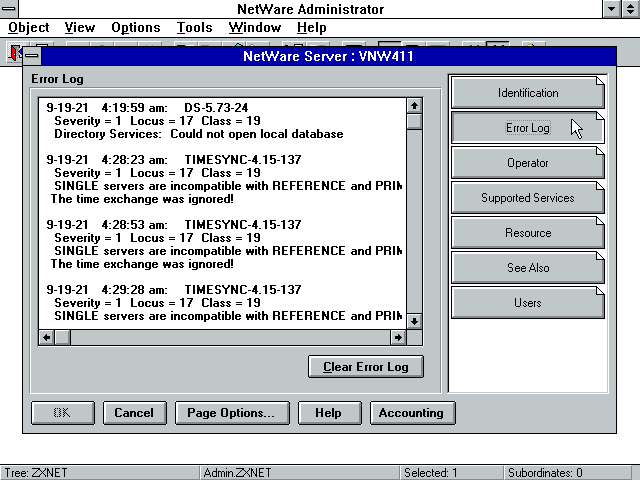Select the 4:28:23 am TIMESYNC entry header
This screenshot has height=480, width=640.
pyautogui.click(x=174, y=160)
